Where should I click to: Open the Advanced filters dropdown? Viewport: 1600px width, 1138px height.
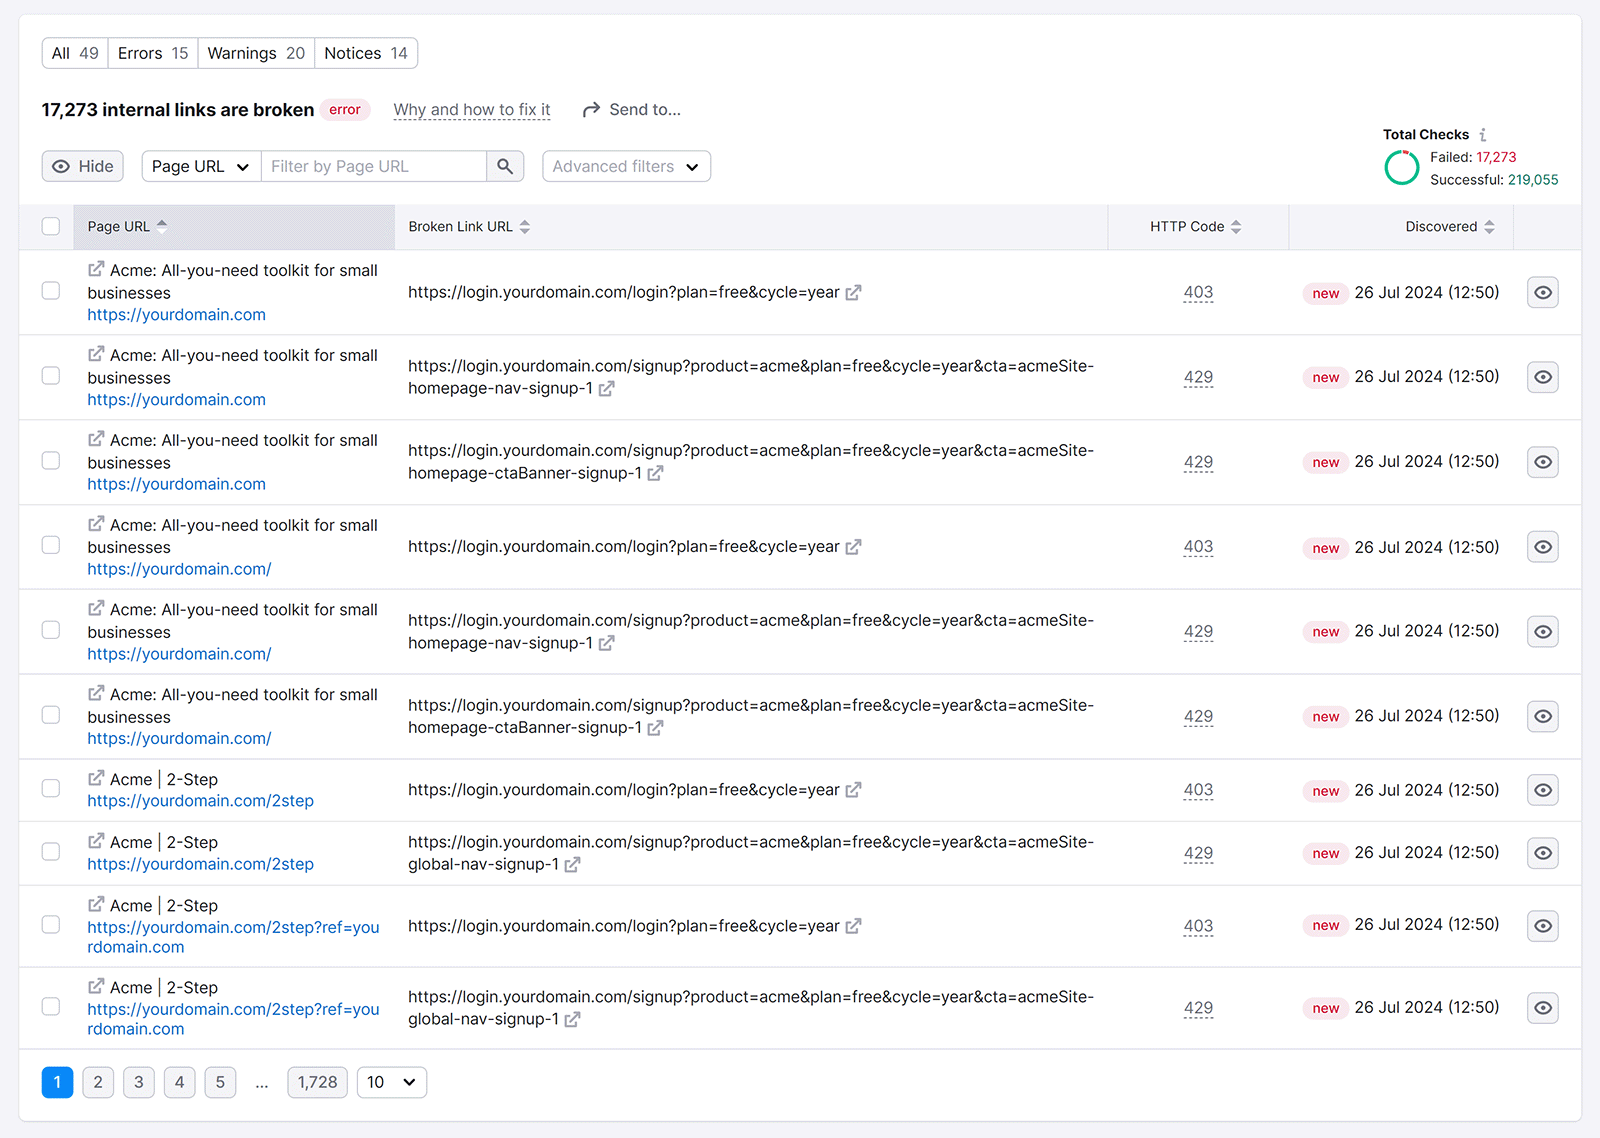(626, 166)
